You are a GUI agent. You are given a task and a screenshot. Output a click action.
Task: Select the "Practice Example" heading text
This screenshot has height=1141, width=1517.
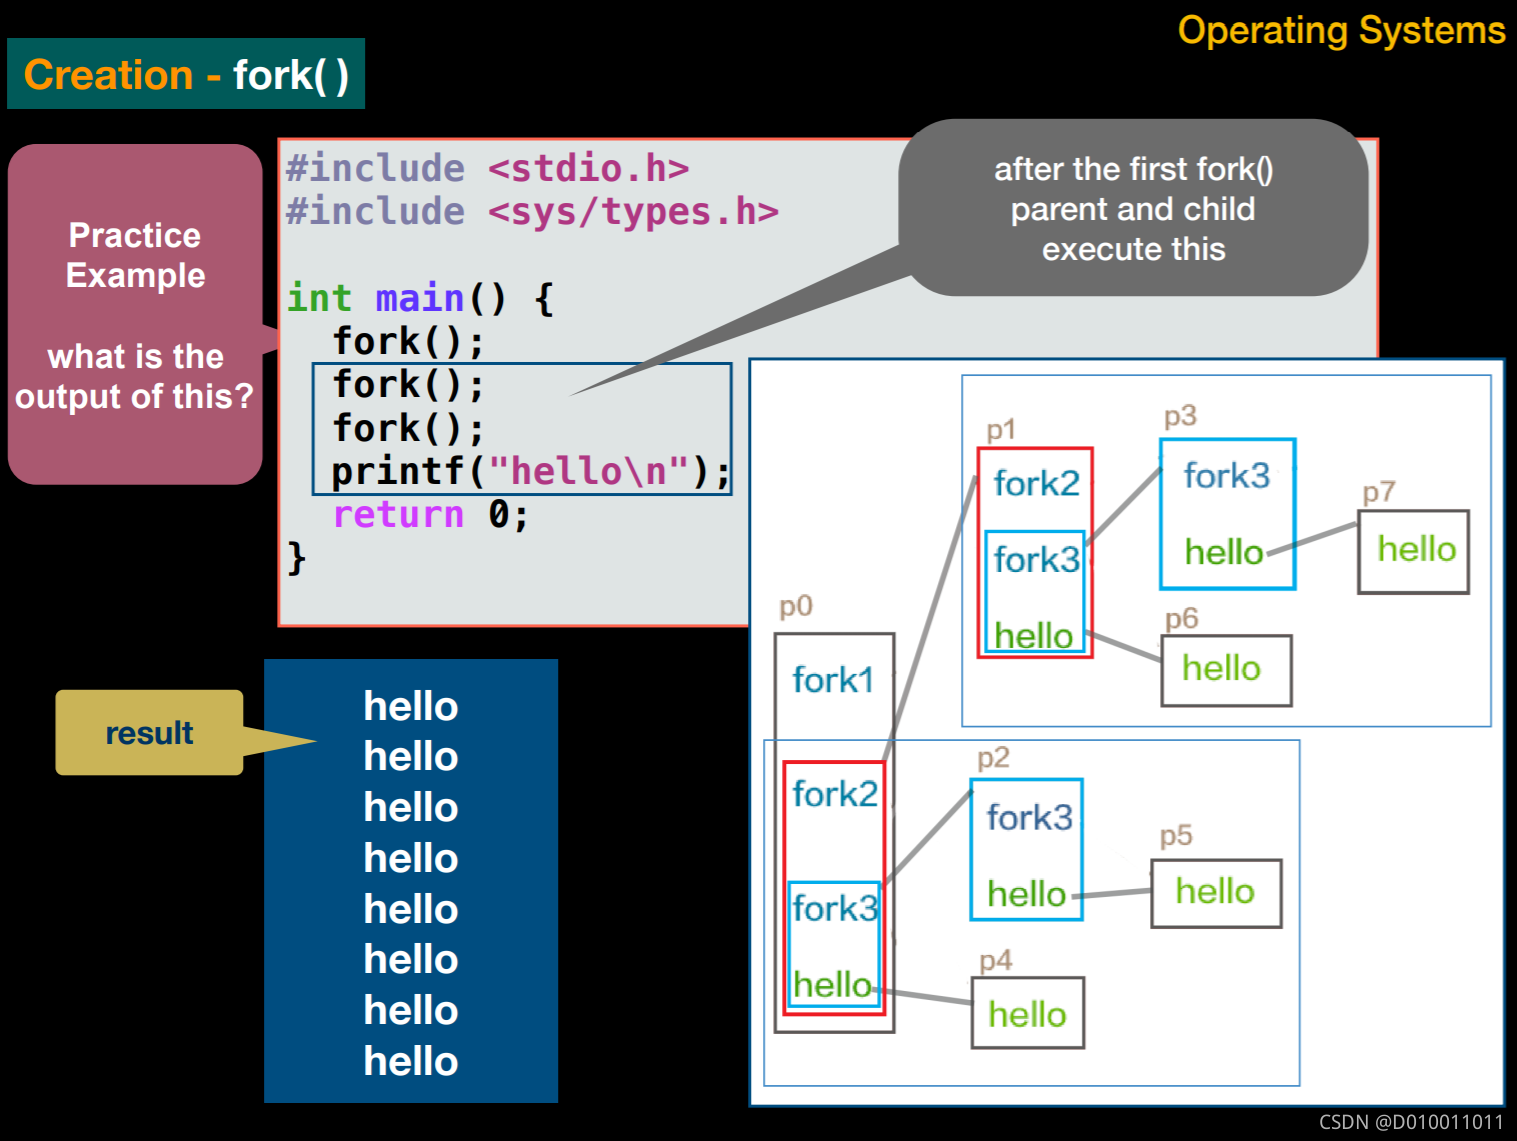[135, 255]
